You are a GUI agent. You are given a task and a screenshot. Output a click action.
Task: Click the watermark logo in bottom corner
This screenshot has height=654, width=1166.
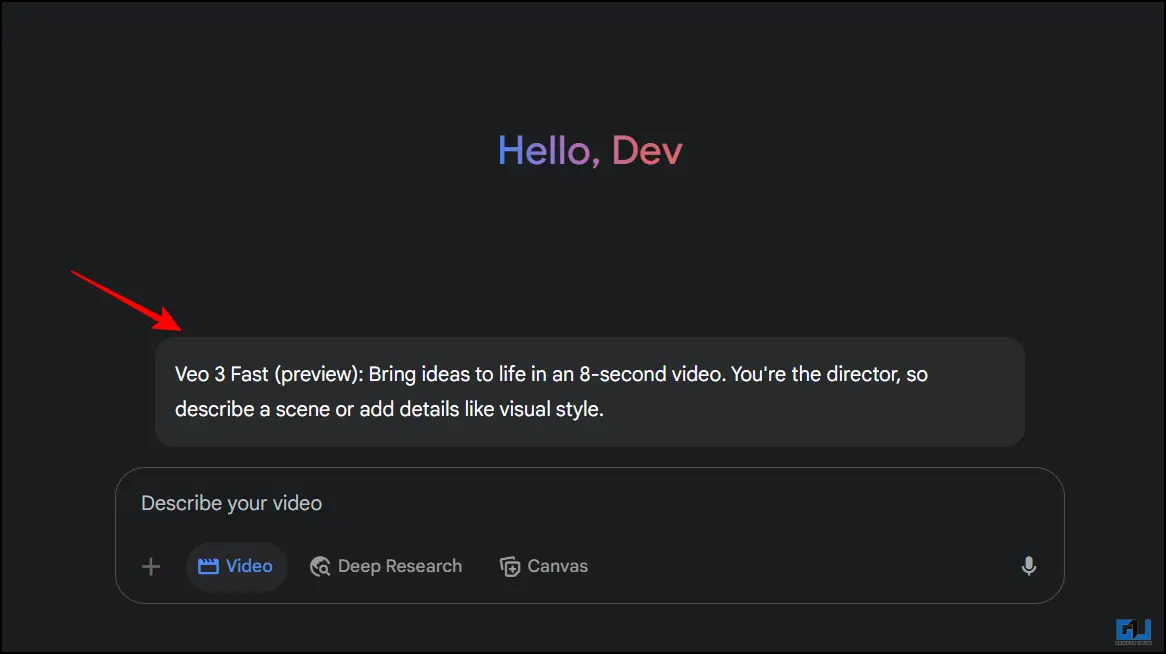[1133, 632]
